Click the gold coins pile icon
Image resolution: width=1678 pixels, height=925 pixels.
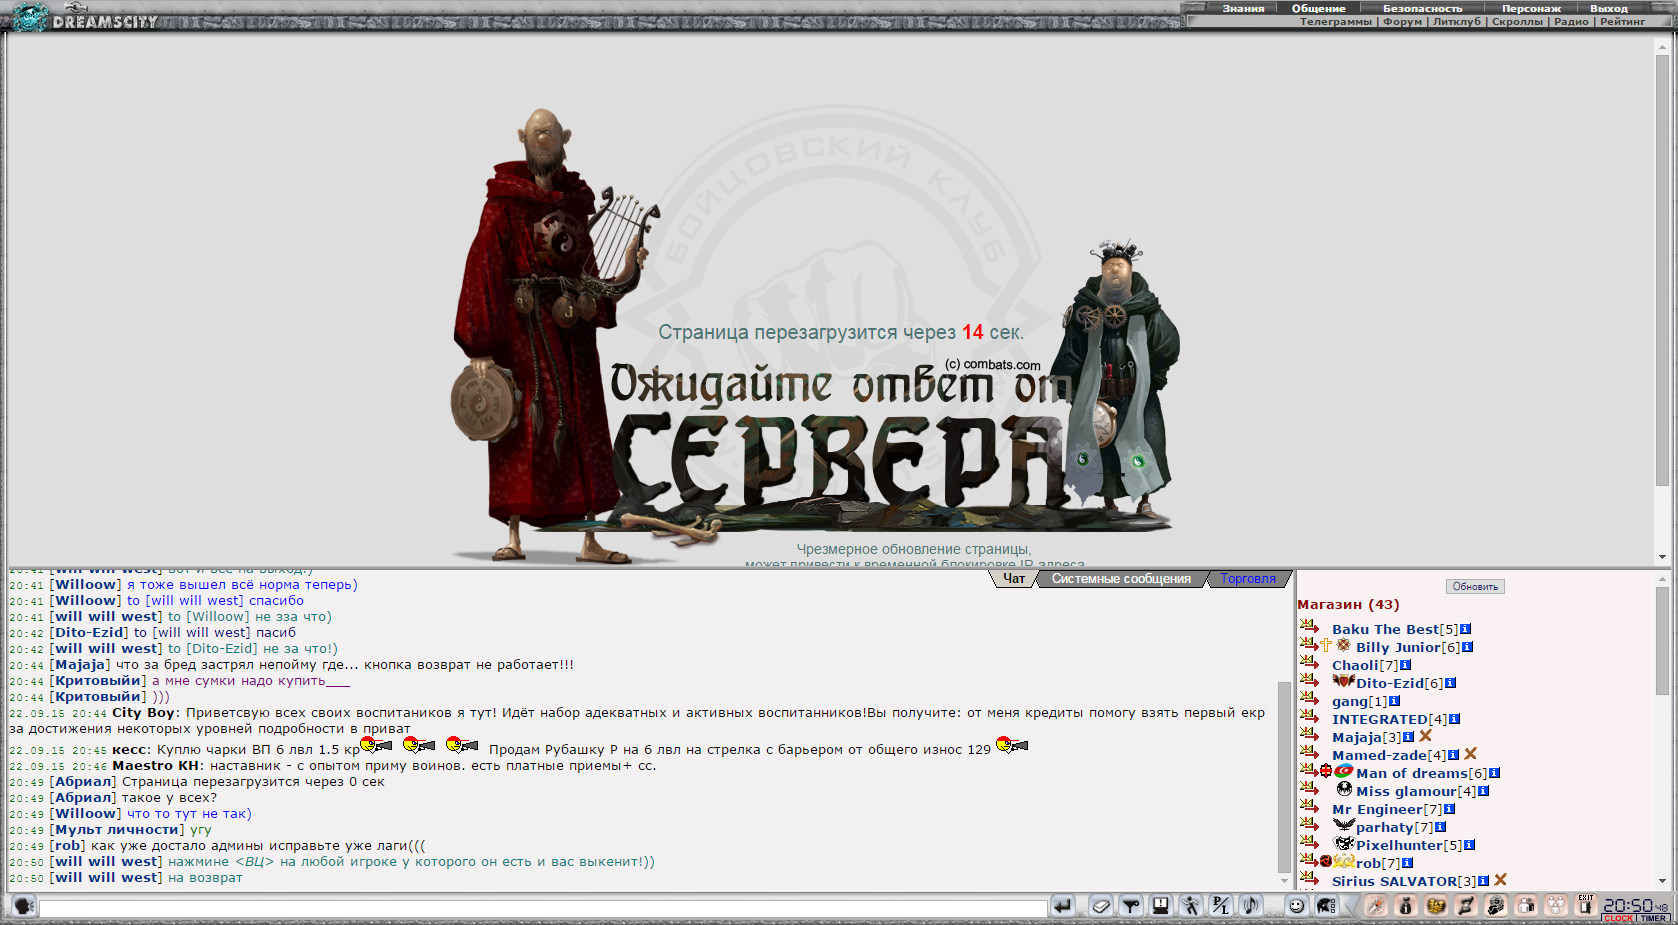coord(1436,906)
